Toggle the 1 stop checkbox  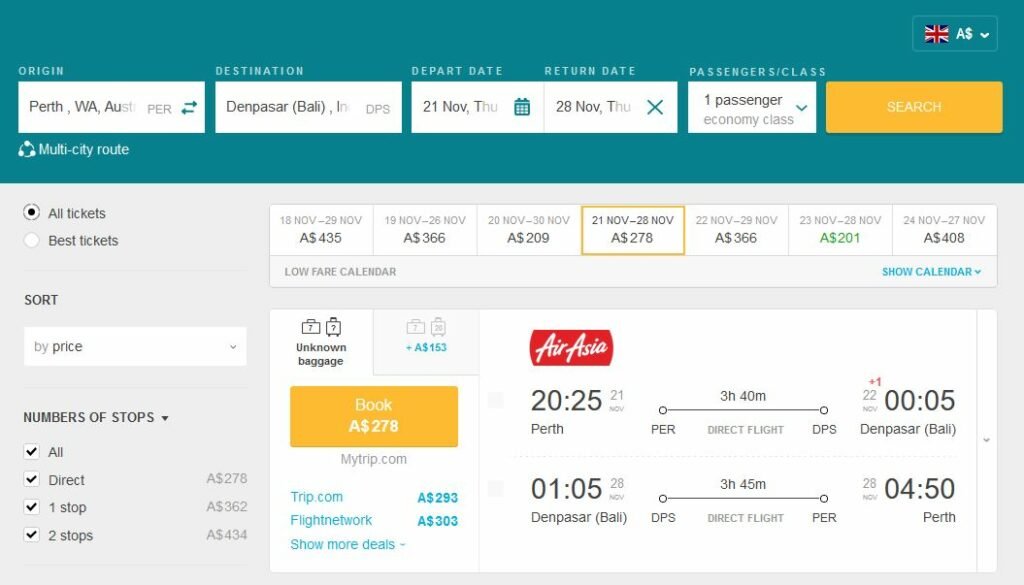(x=32, y=507)
